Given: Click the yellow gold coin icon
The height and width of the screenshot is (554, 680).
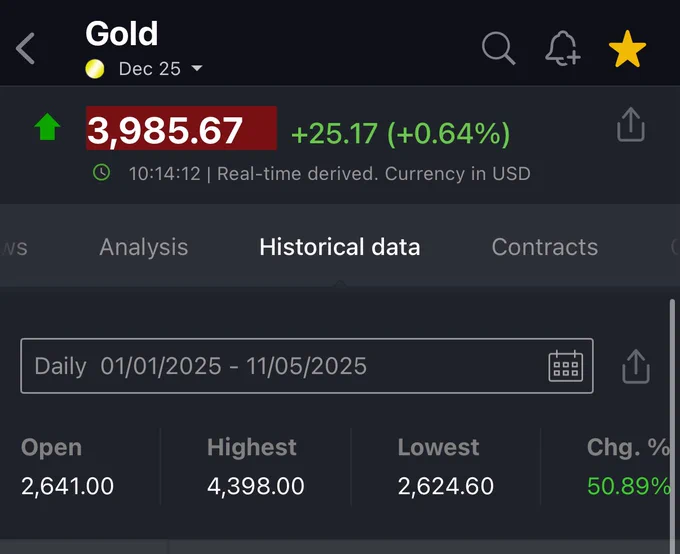Looking at the screenshot, I should pyautogui.click(x=95, y=69).
